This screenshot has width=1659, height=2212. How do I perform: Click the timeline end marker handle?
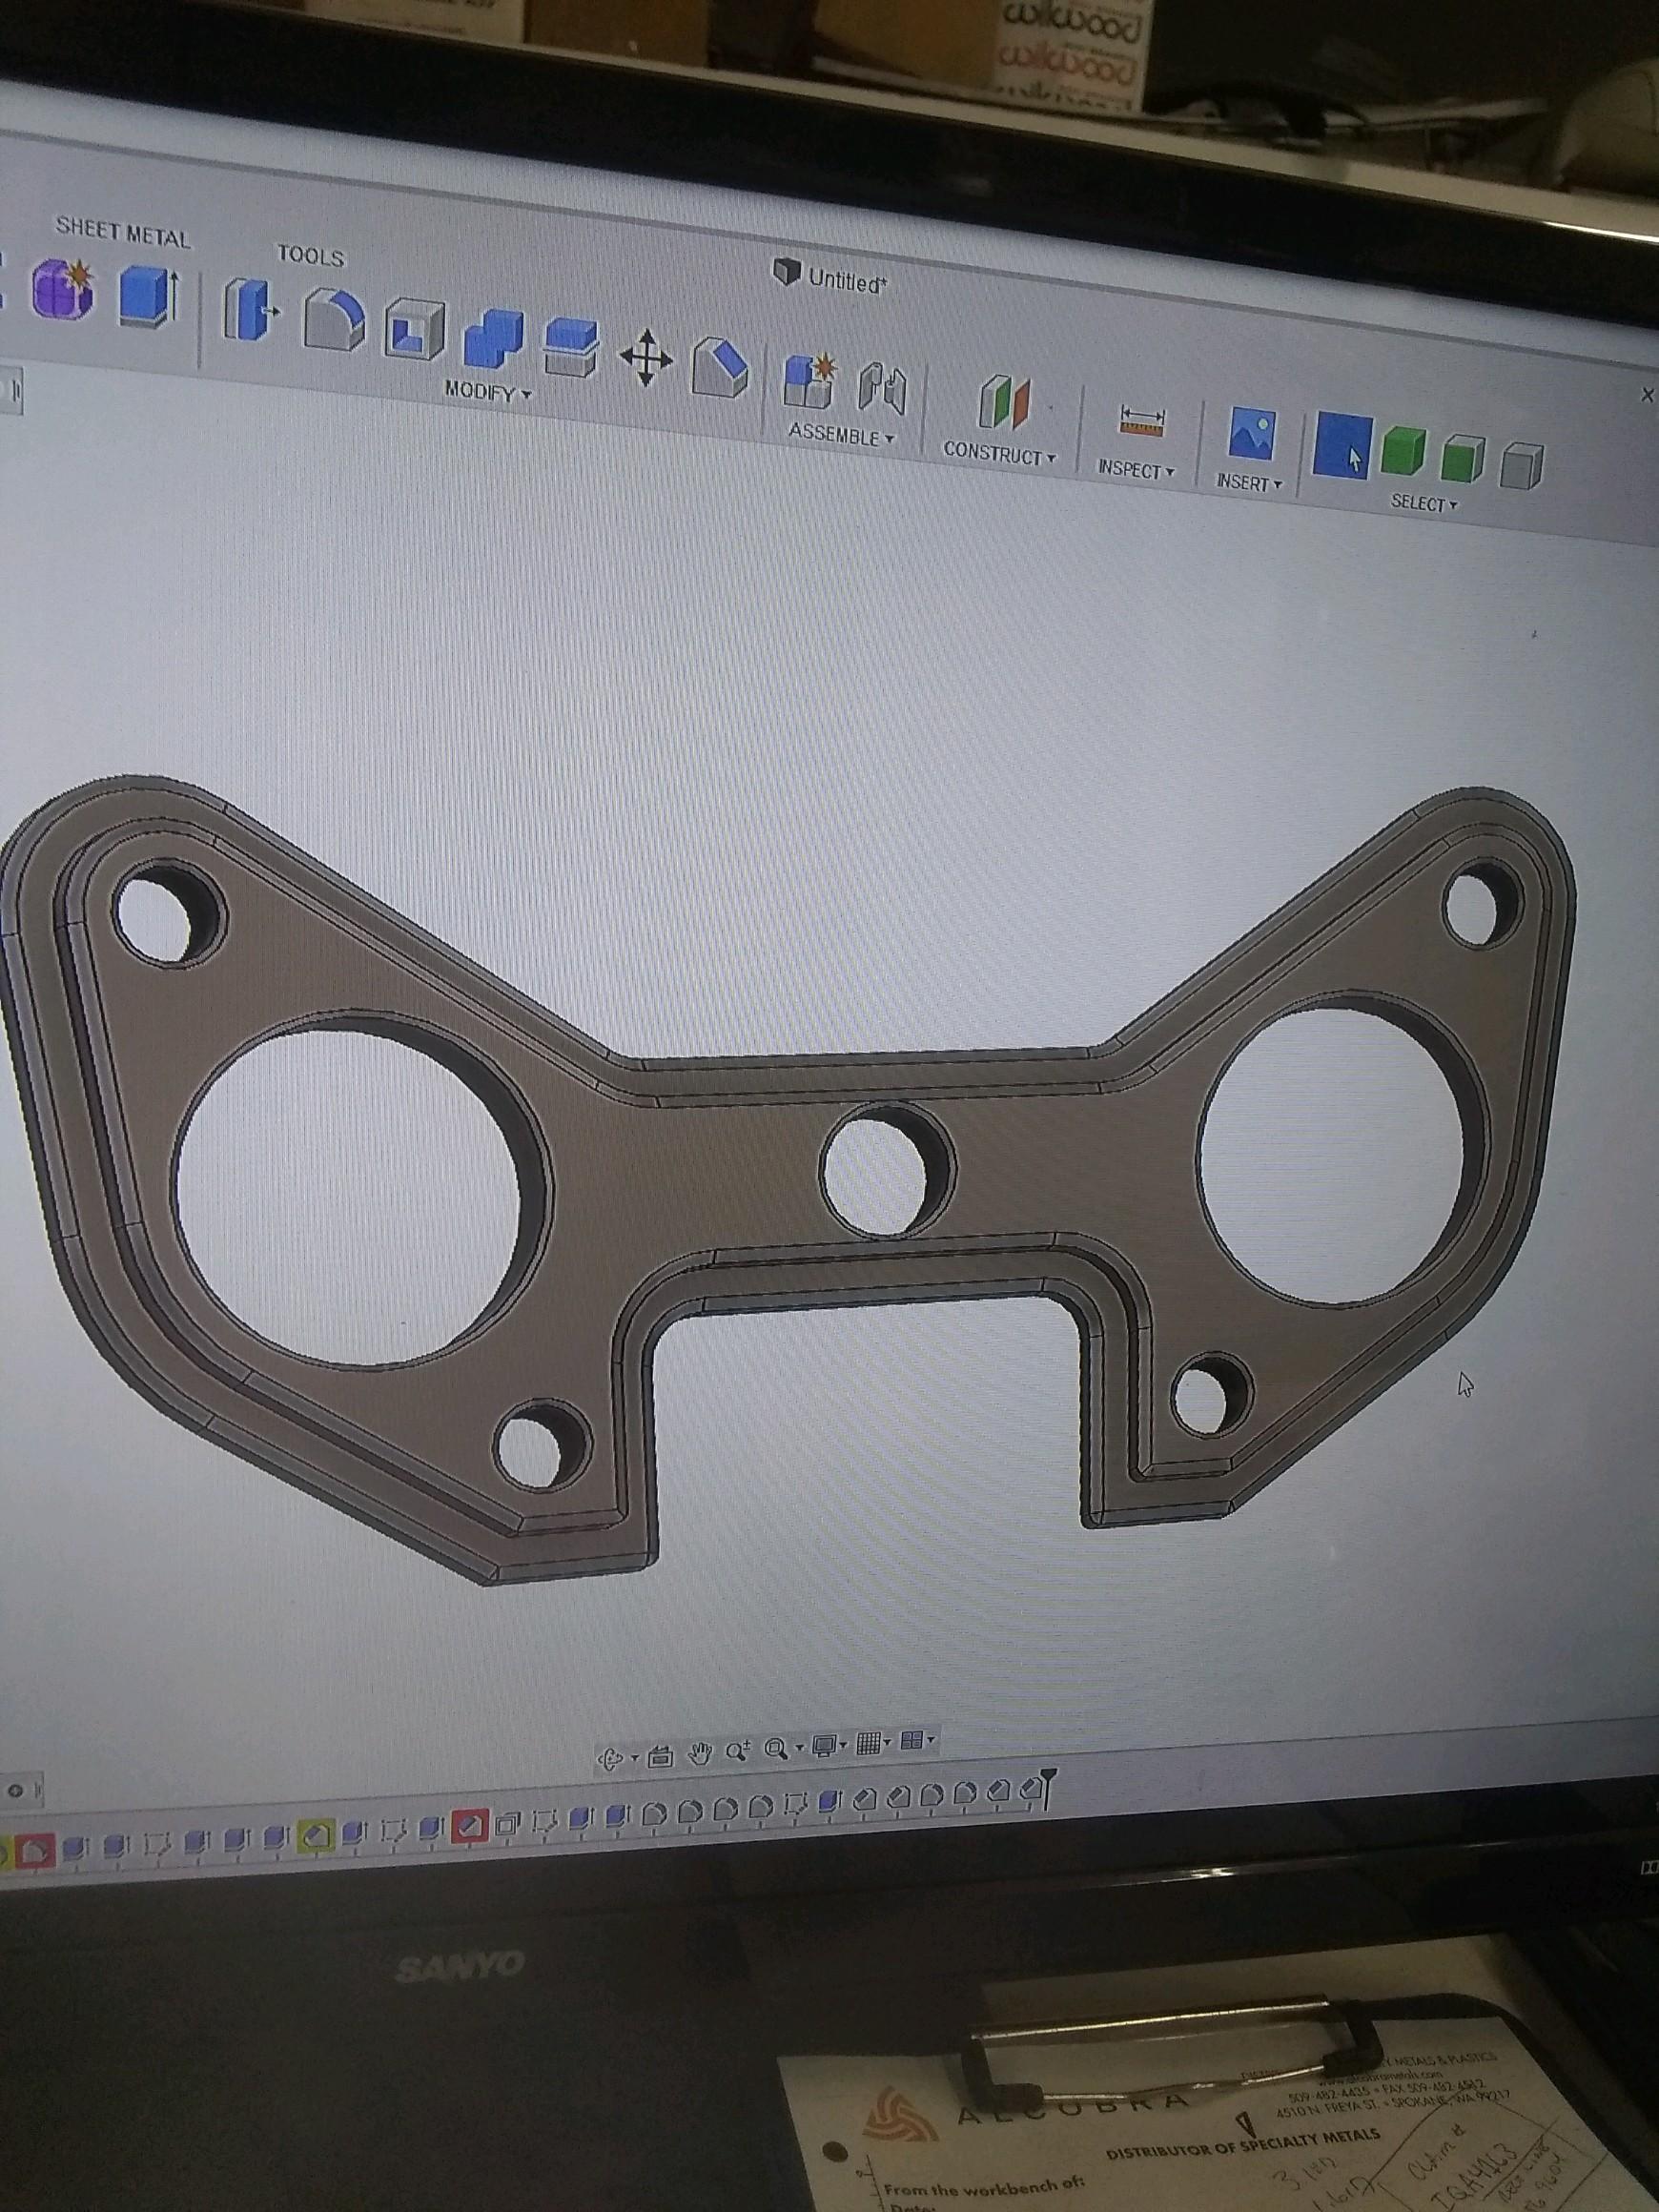1046,1787
